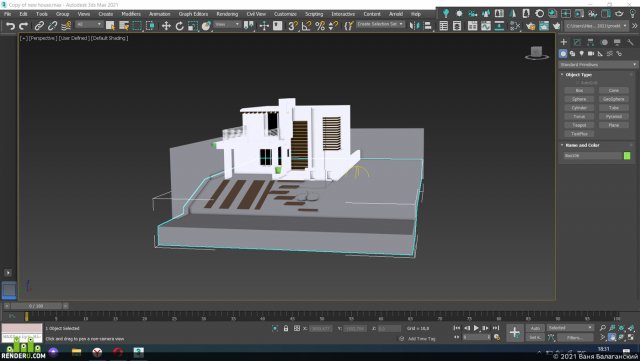Switch to the Utilities panel tab
This screenshot has width=640, height=361.
click(x=630, y=42)
